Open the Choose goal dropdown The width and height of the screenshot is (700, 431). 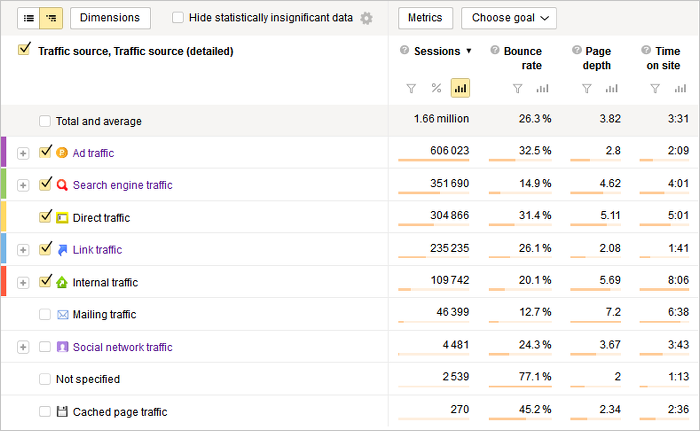pyautogui.click(x=508, y=18)
